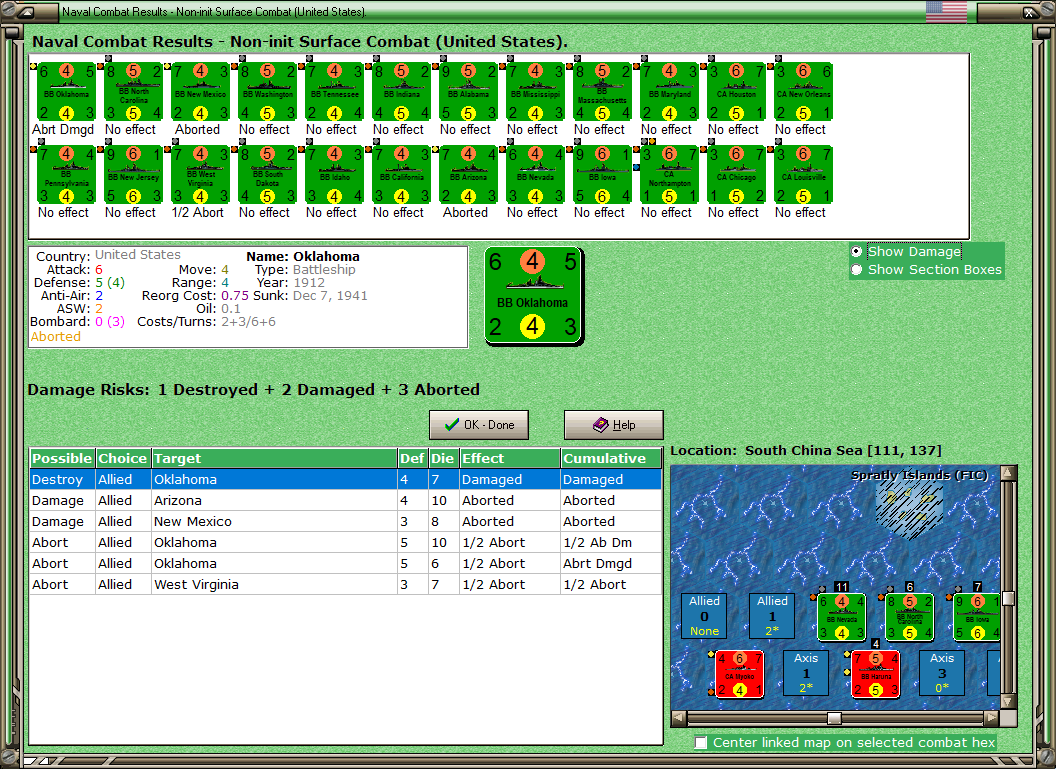Viewport: 1056px width, 769px height.
Task: Select the BB Mississippi unit counter
Action: click(x=535, y=92)
